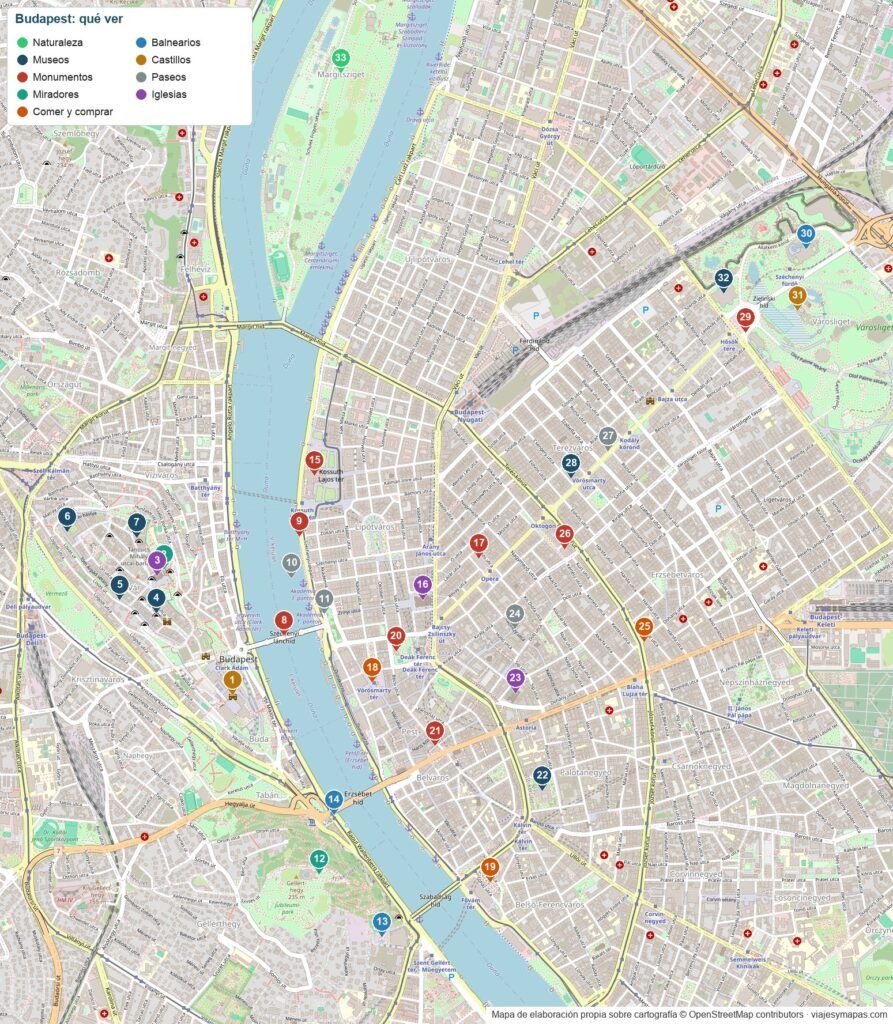Select orange marker 18 at Vörösmarty tér
Image resolution: width=893 pixels, height=1024 pixels.
click(372, 668)
